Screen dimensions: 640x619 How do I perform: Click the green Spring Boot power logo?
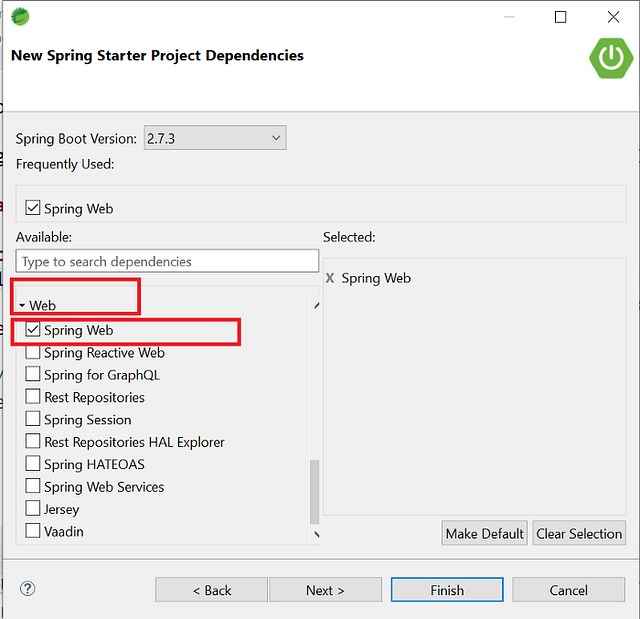click(611, 58)
